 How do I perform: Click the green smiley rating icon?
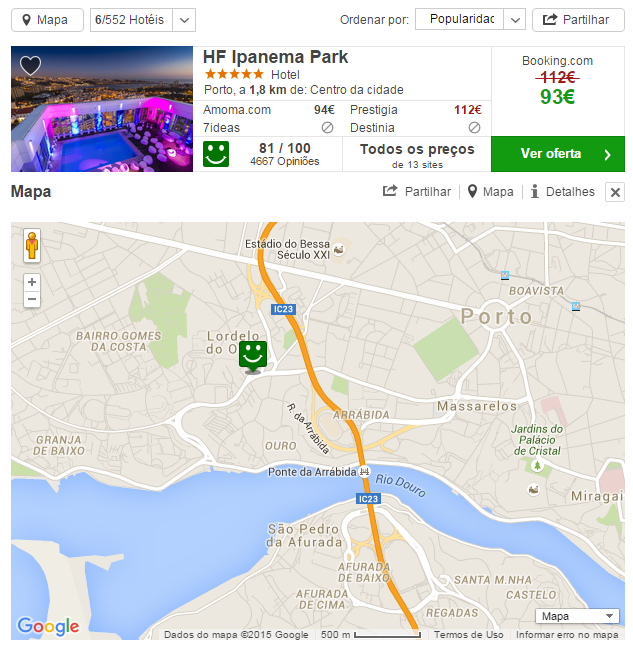point(216,154)
